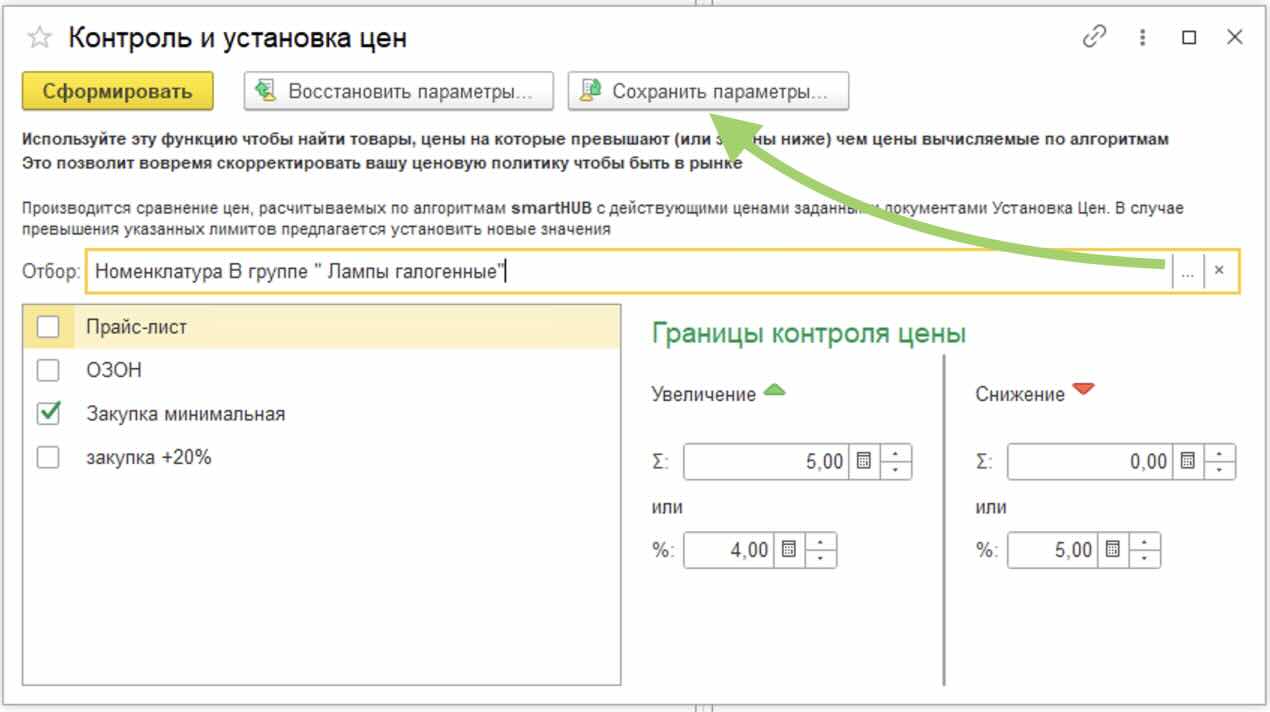
Task: Click Восстановить параметры button
Action: coord(399,91)
